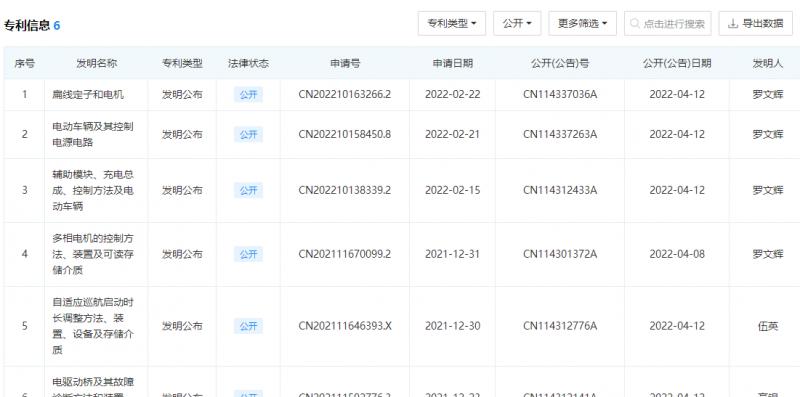
Task: Click application date 2022-02-21
Action: point(453,134)
